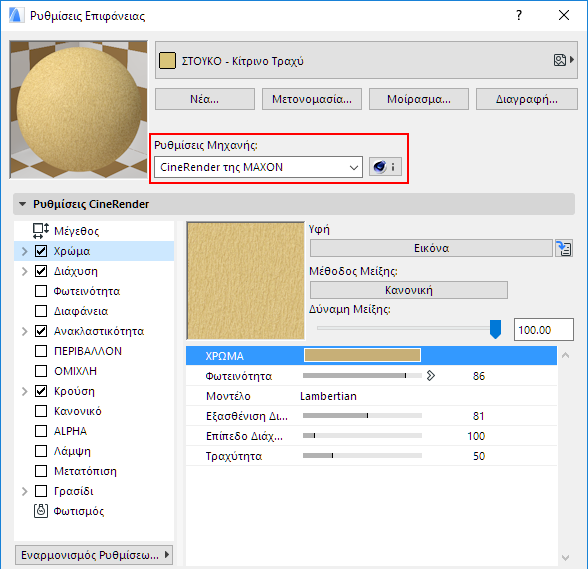Enable the ΟΜΙΧΛΗ checkbox
This screenshot has width=588, height=569.
tap(41, 371)
